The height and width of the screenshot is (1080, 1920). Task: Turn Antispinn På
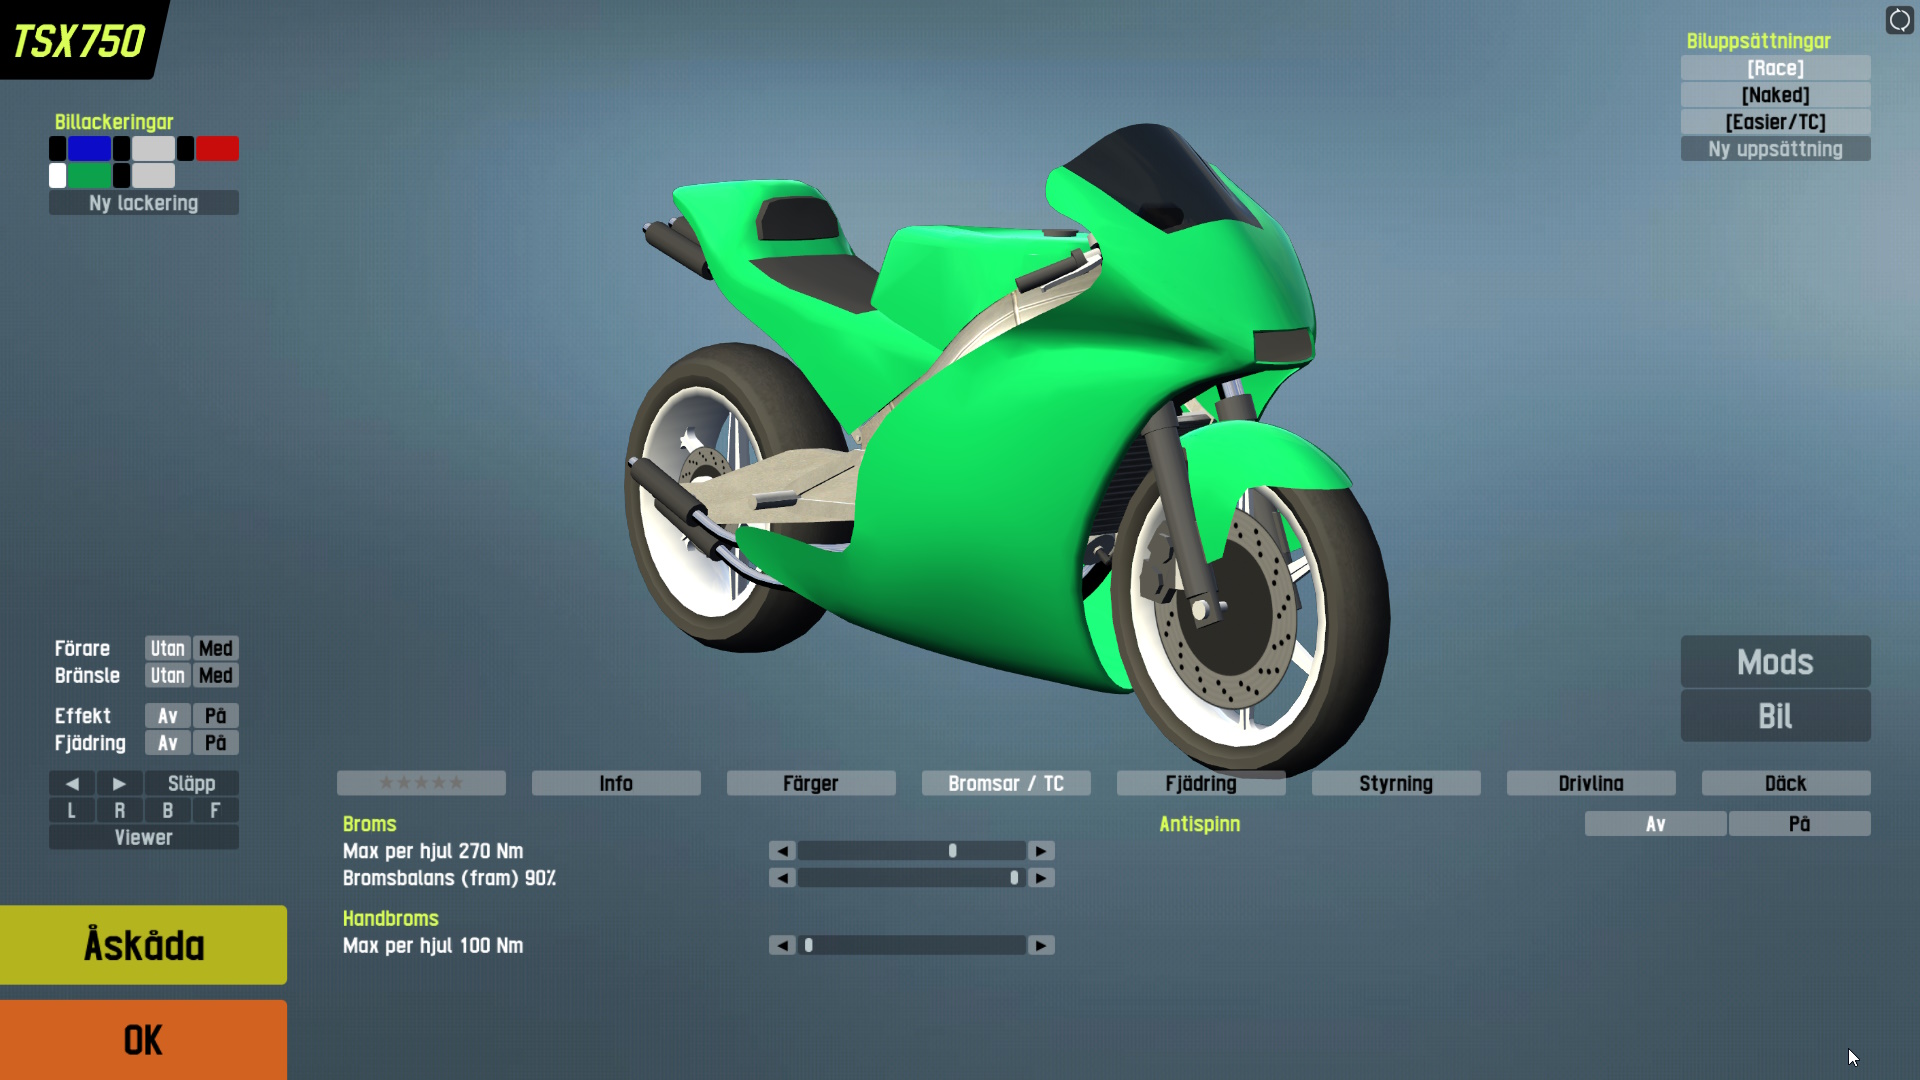pyautogui.click(x=1799, y=824)
